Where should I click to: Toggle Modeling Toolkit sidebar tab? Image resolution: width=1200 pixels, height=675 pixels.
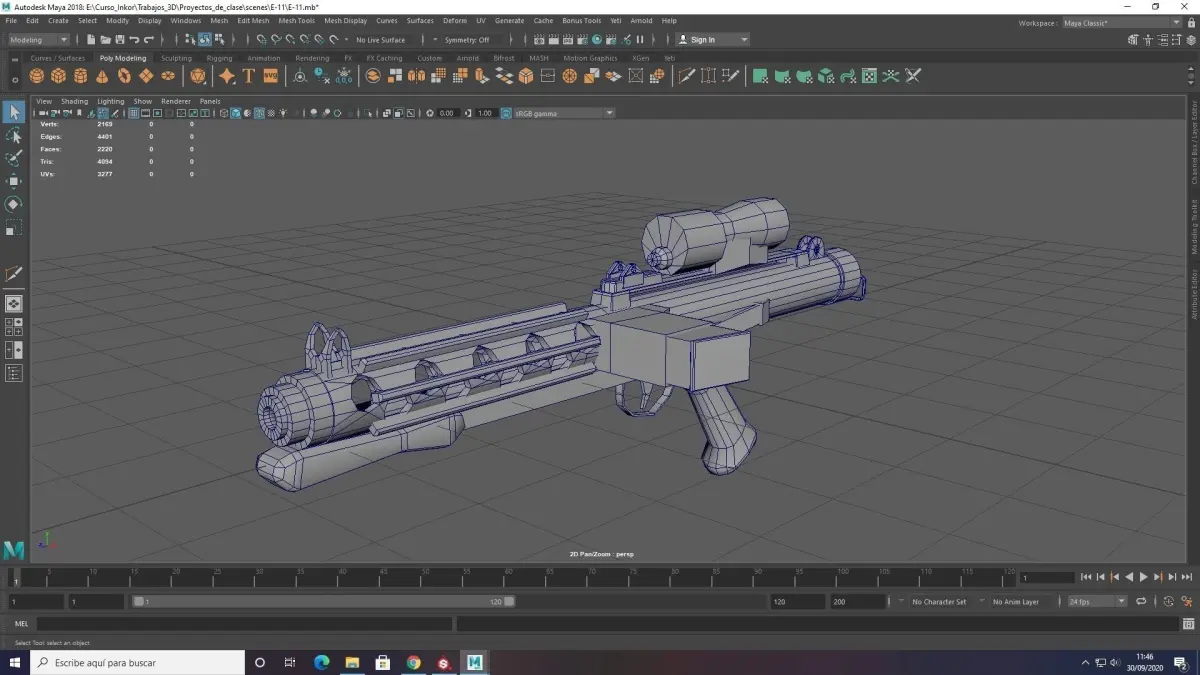[x=1194, y=226]
